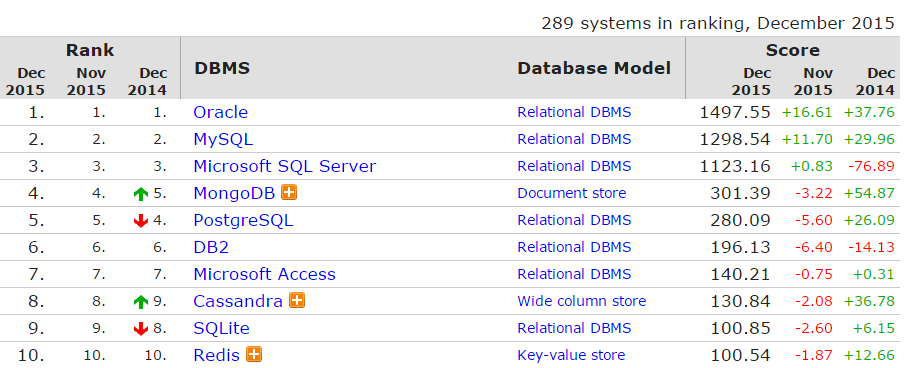Click the Score header
Image resolution: width=909 pixels, height=368 pixels.
792,50
